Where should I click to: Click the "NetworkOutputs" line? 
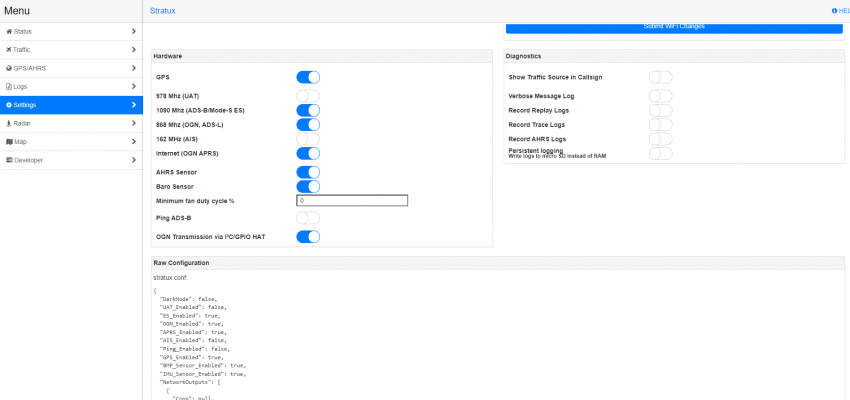click(x=189, y=383)
